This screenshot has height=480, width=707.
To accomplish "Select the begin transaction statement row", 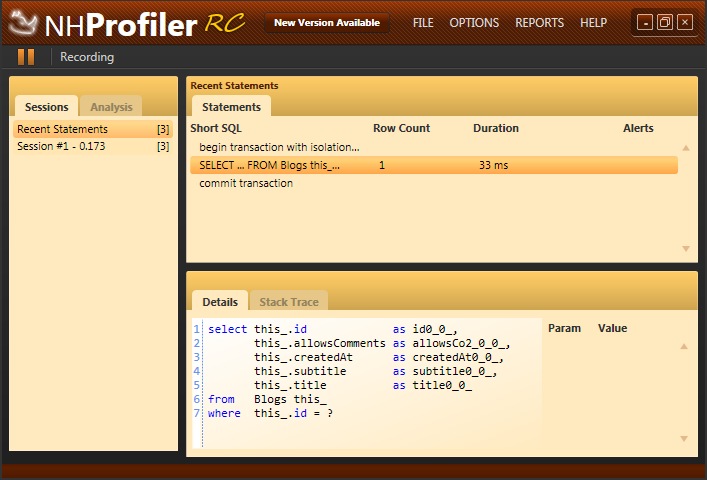I will tap(434, 147).
